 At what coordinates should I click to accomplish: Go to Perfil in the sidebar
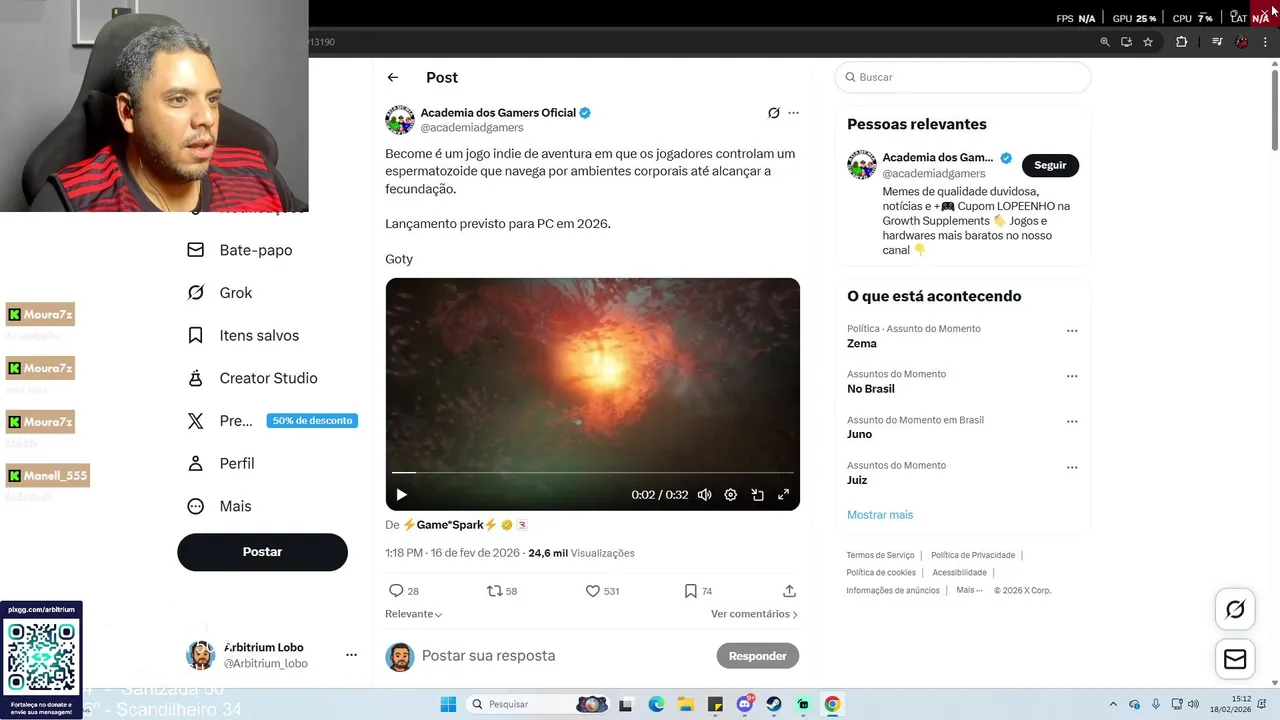point(221,464)
